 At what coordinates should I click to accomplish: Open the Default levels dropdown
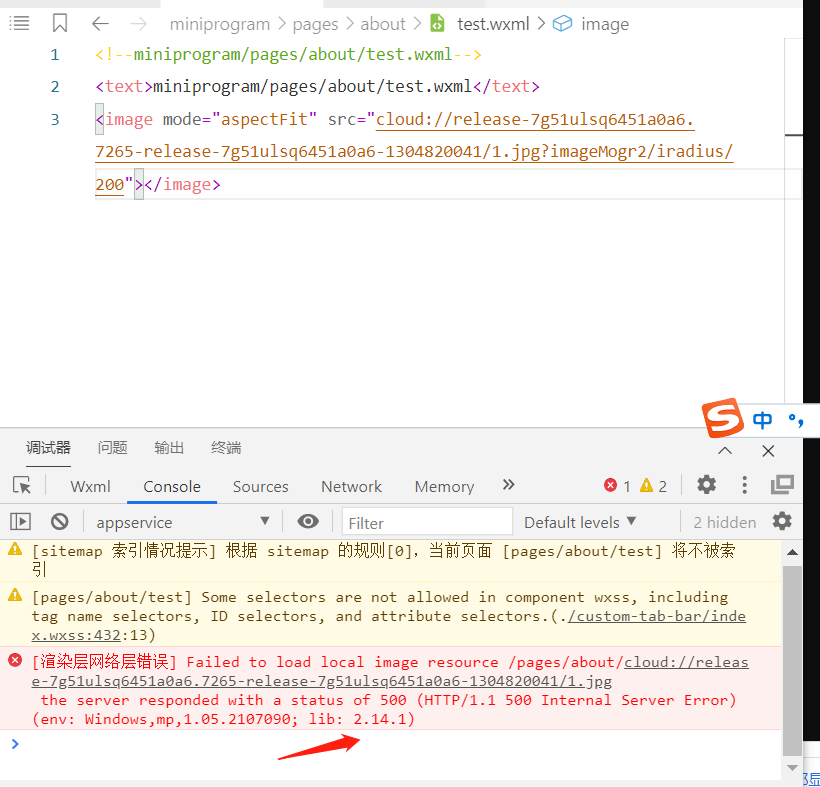pos(580,522)
